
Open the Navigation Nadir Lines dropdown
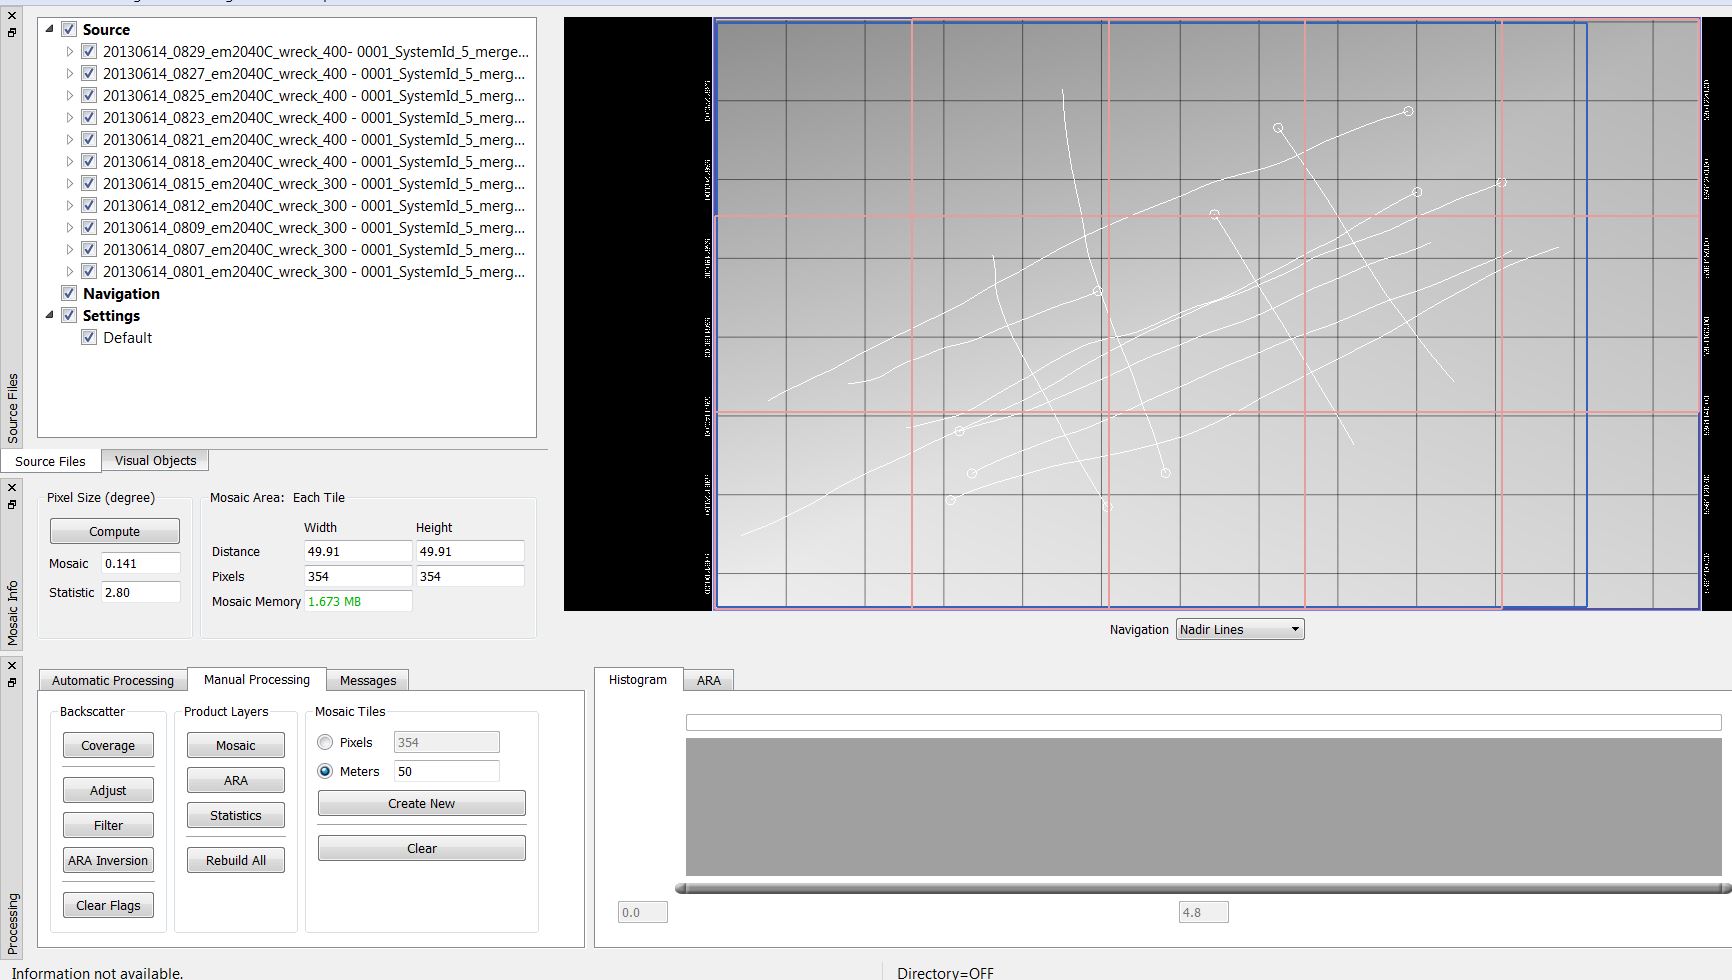(x=1239, y=629)
